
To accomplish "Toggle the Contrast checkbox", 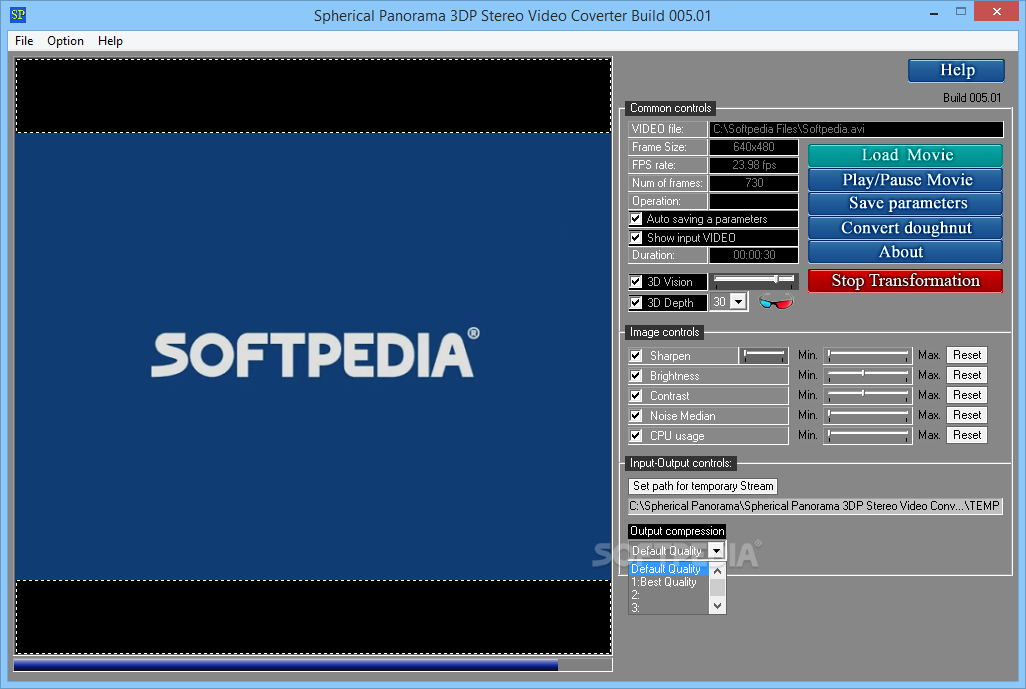I will [636, 395].
